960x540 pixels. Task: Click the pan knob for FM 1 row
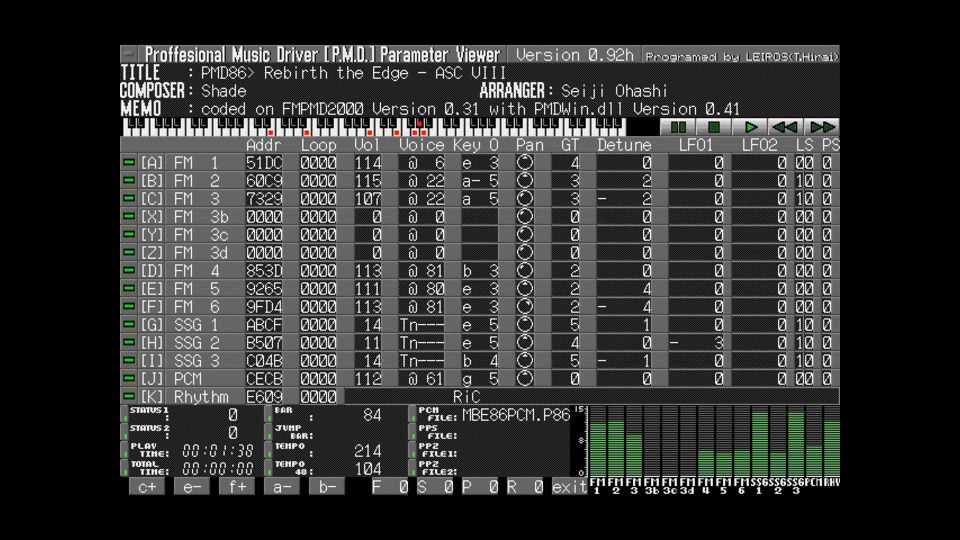point(525,163)
